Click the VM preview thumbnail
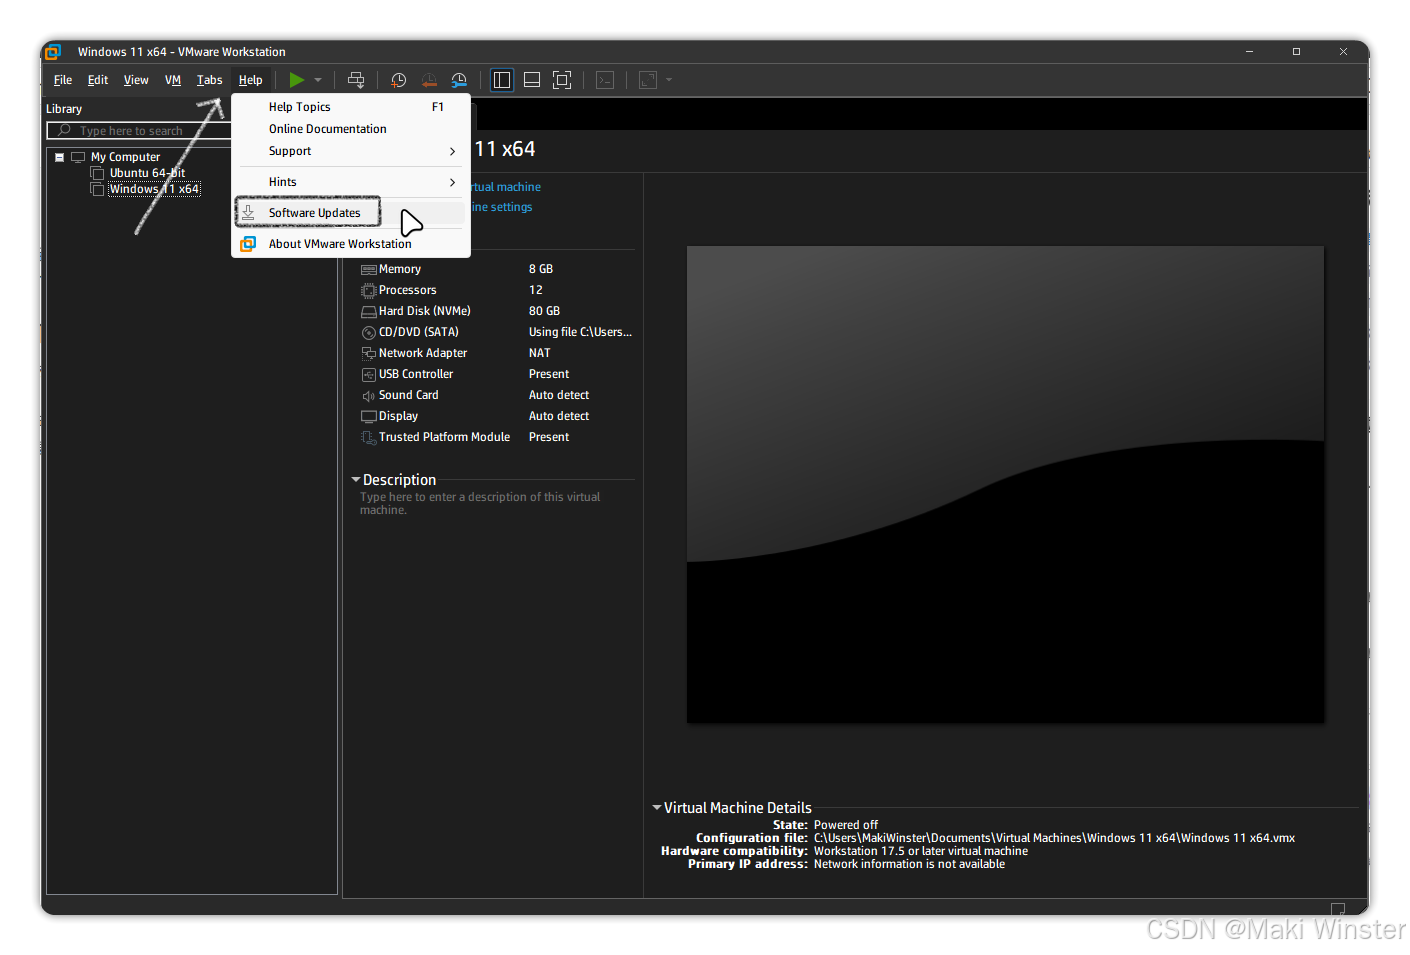1410x955 pixels. coord(1005,484)
